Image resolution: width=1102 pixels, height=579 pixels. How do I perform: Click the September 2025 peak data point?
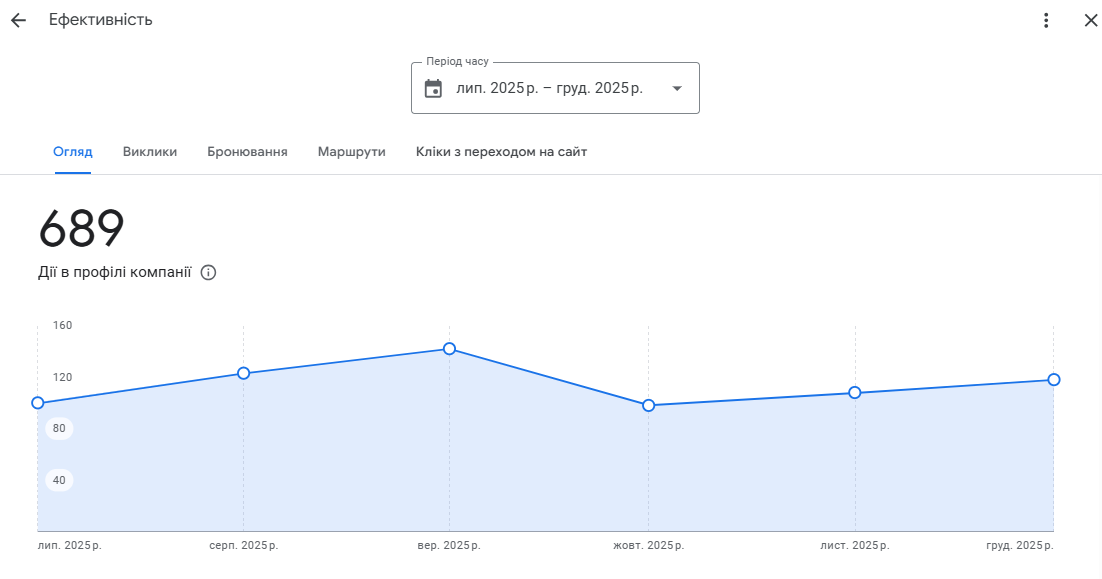tap(449, 349)
